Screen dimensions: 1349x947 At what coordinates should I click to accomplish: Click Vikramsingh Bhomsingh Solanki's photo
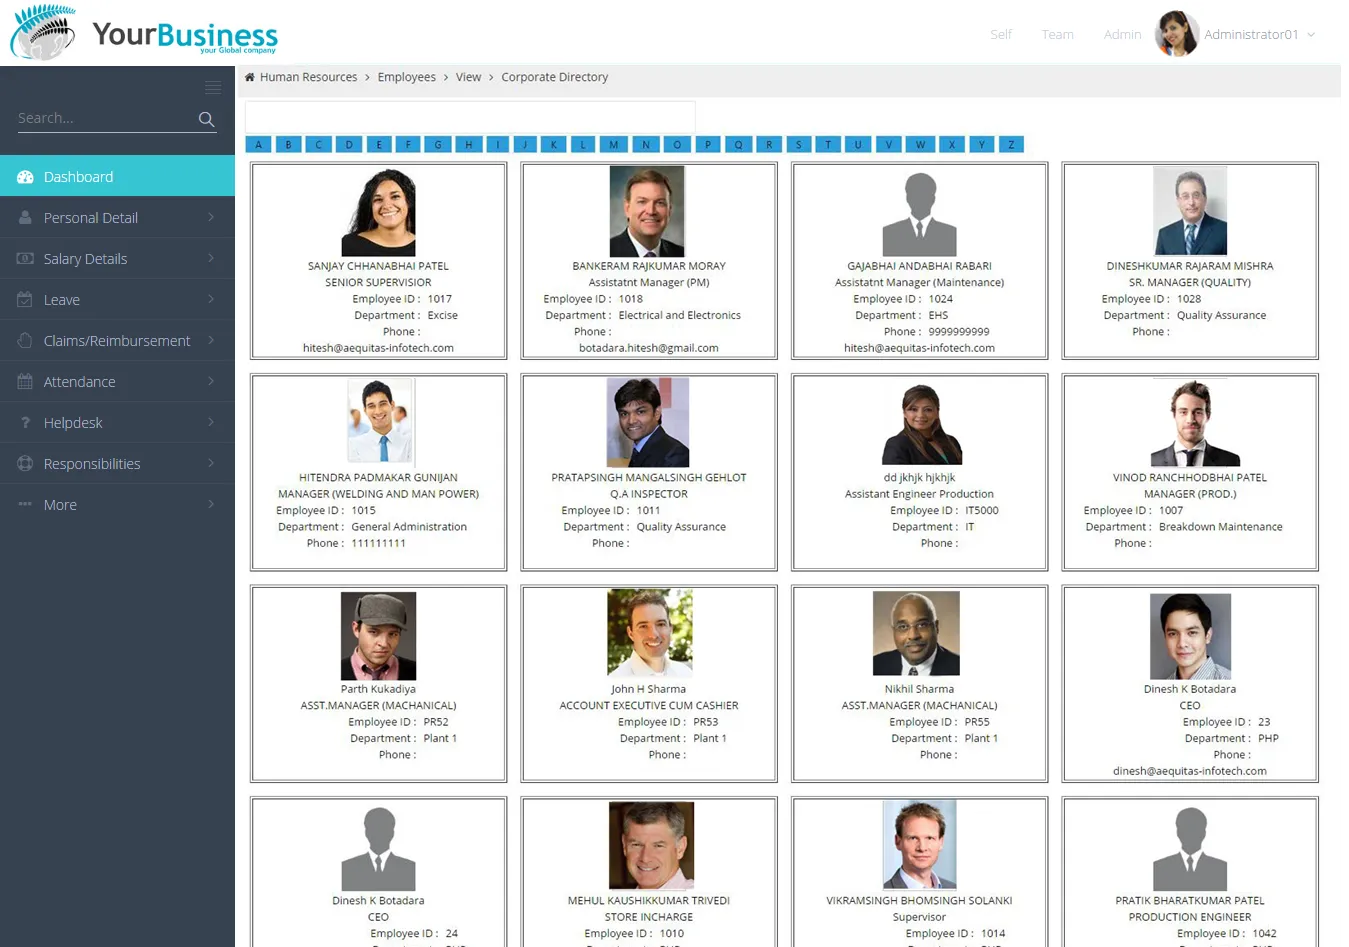(x=919, y=846)
